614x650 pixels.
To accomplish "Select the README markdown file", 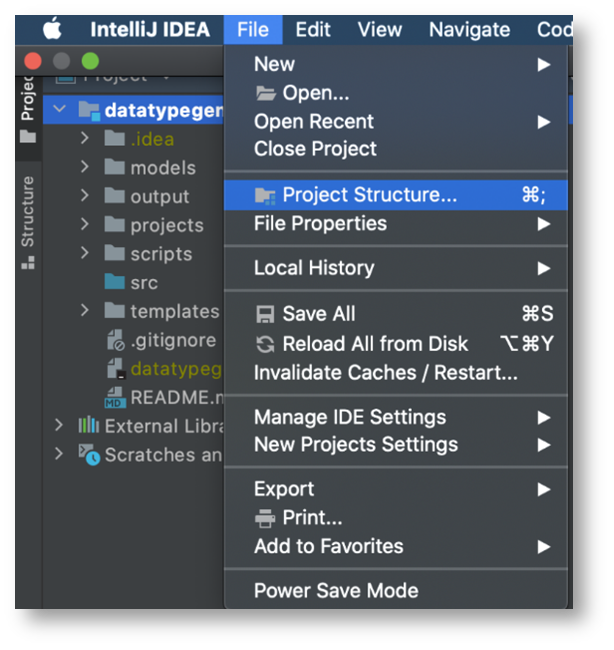I will [x=177, y=398].
